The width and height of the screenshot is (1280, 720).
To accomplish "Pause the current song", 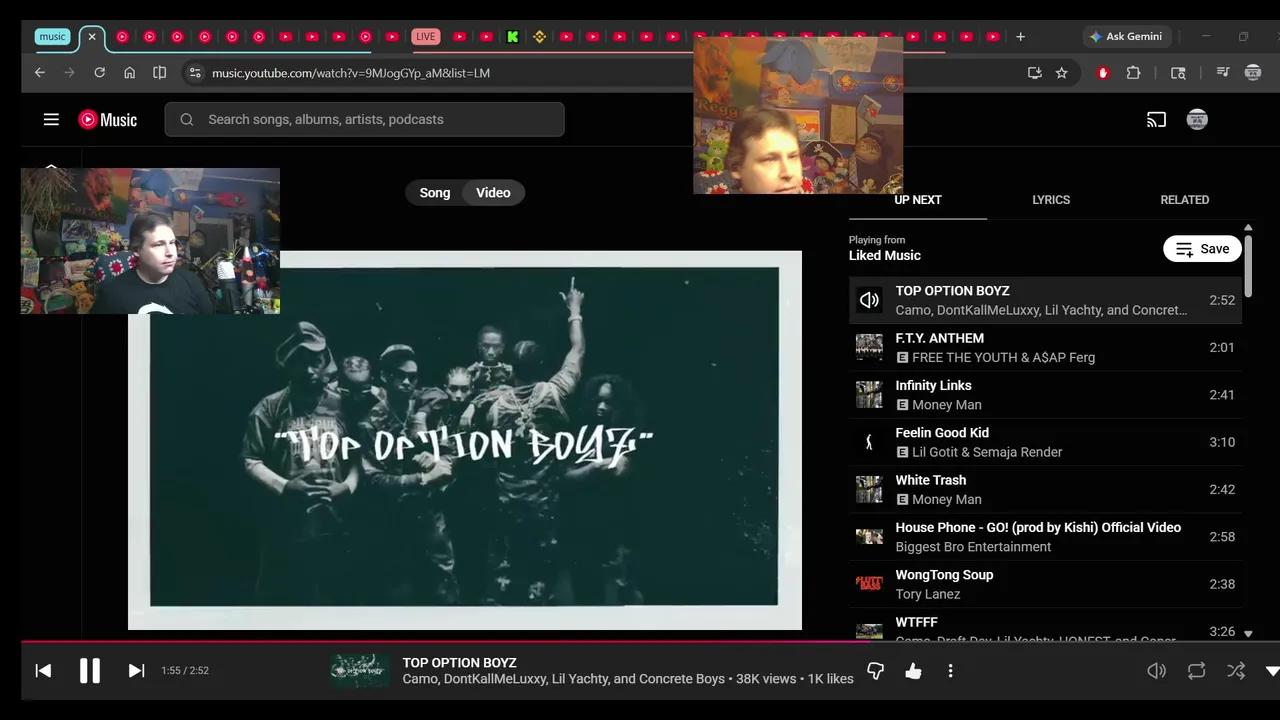I will (x=90, y=671).
